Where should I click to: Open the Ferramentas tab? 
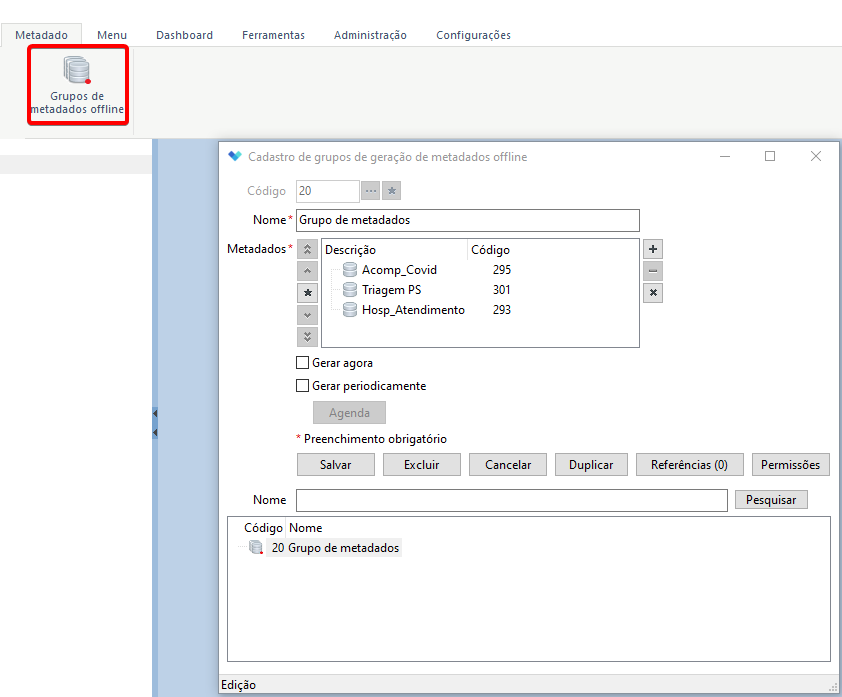click(x=273, y=35)
